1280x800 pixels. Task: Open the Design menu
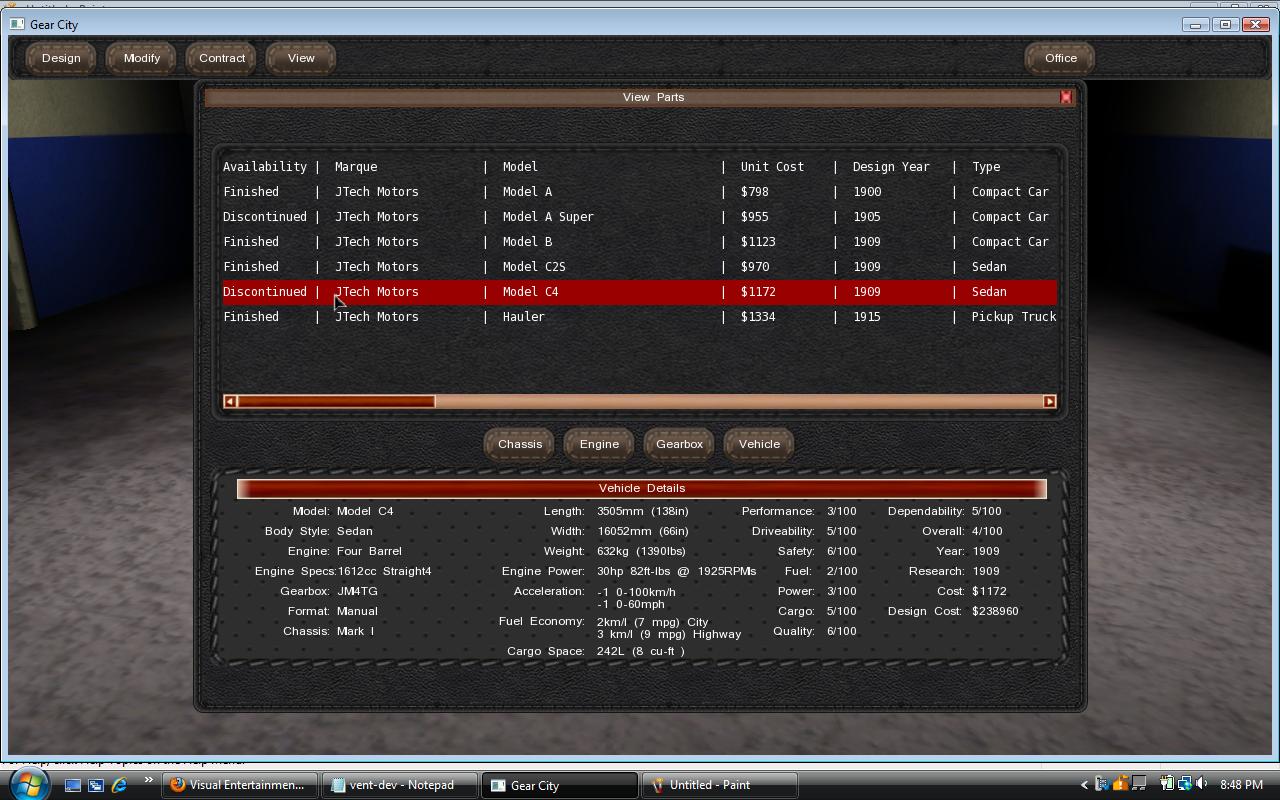(61, 58)
